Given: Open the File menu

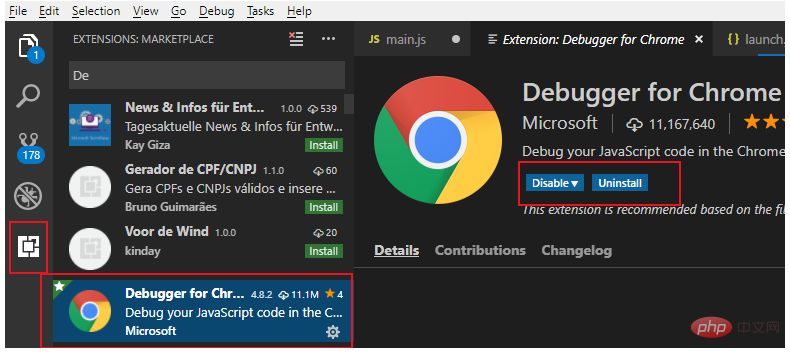Looking at the screenshot, I should coord(18,11).
